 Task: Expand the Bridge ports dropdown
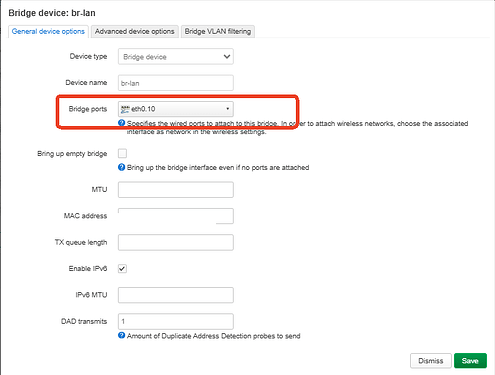176,109
